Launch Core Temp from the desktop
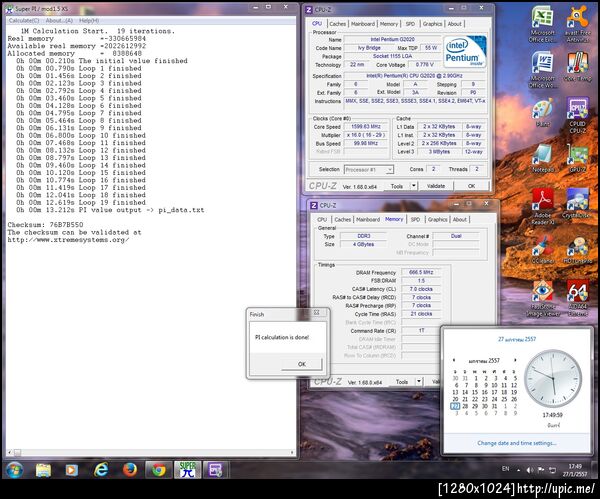 coord(577,67)
